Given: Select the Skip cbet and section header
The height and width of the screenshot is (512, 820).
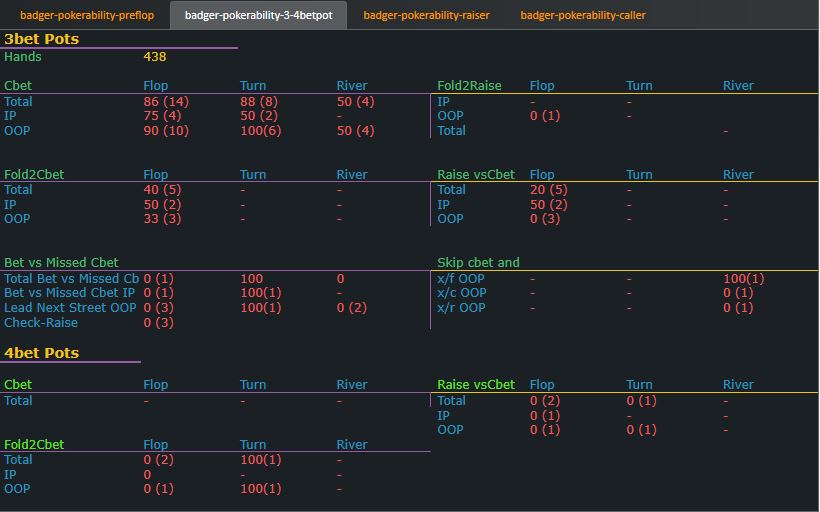Looking at the screenshot, I should click(x=478, y=263).
